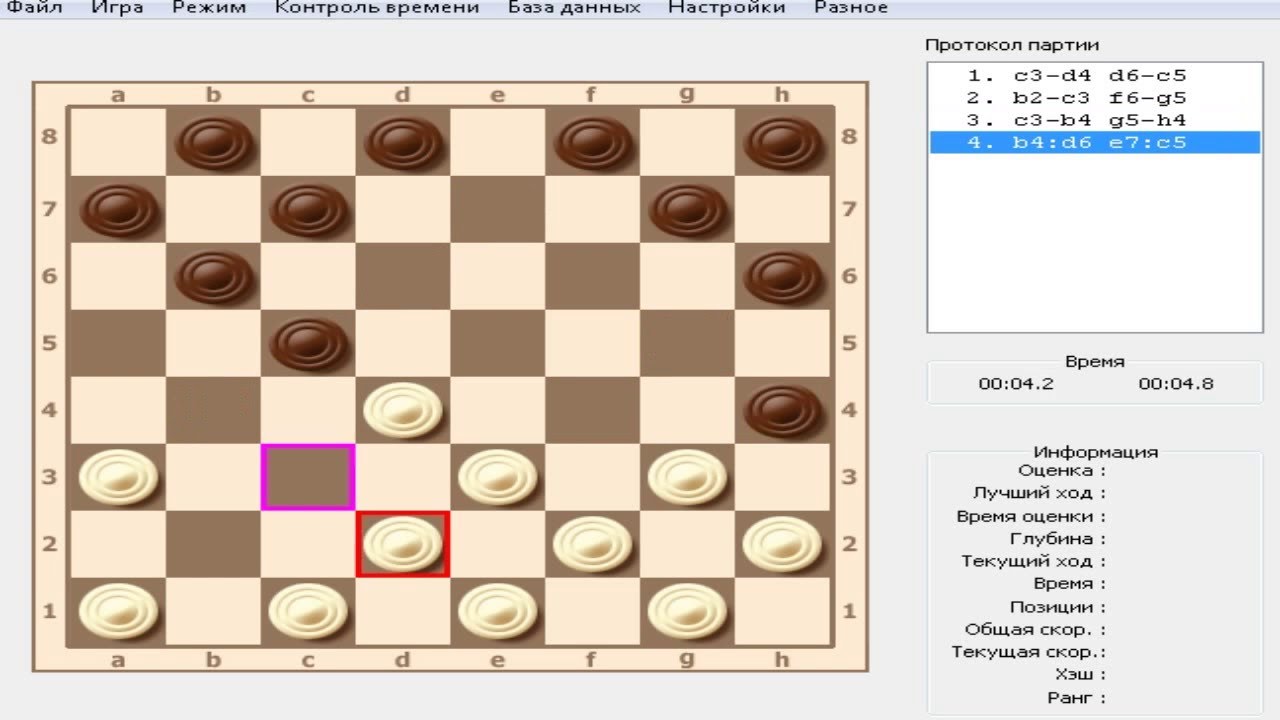Click the empty dark square e7
The width and height of the screenshot is (1280, 720).
(497, 209)
